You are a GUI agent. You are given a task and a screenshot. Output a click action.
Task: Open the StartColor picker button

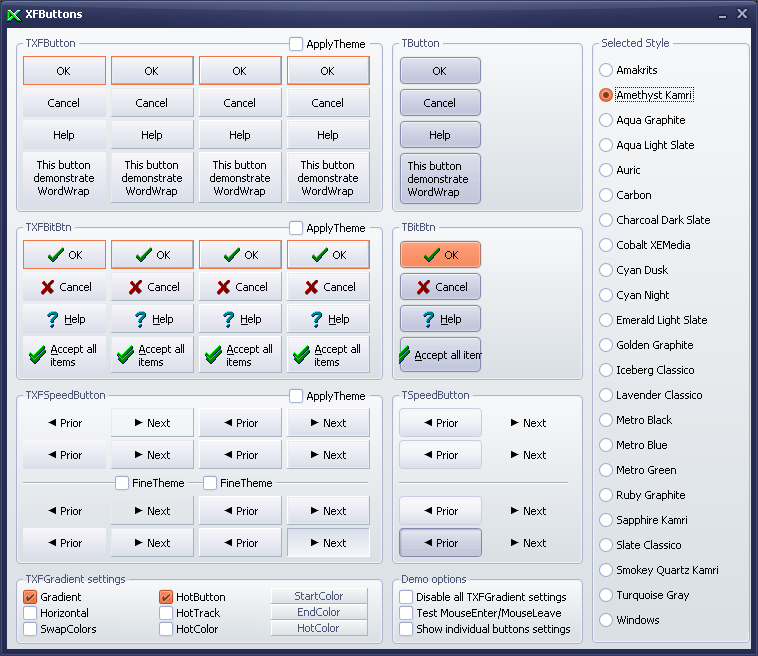pyautogui.click(x=319, y=596)
